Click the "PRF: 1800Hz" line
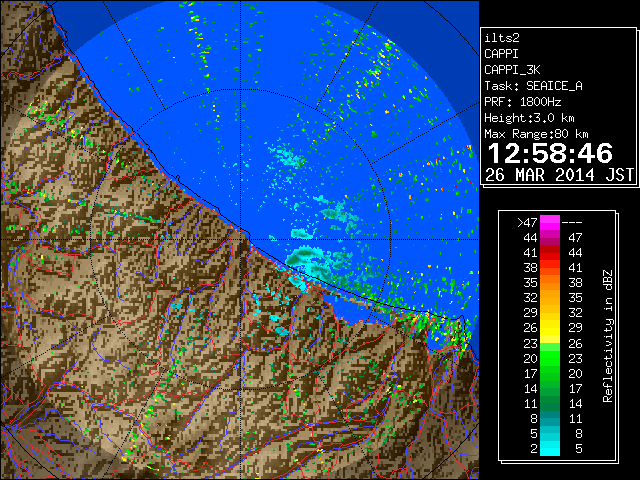640x480 pixels. click(x=523, y=102)
